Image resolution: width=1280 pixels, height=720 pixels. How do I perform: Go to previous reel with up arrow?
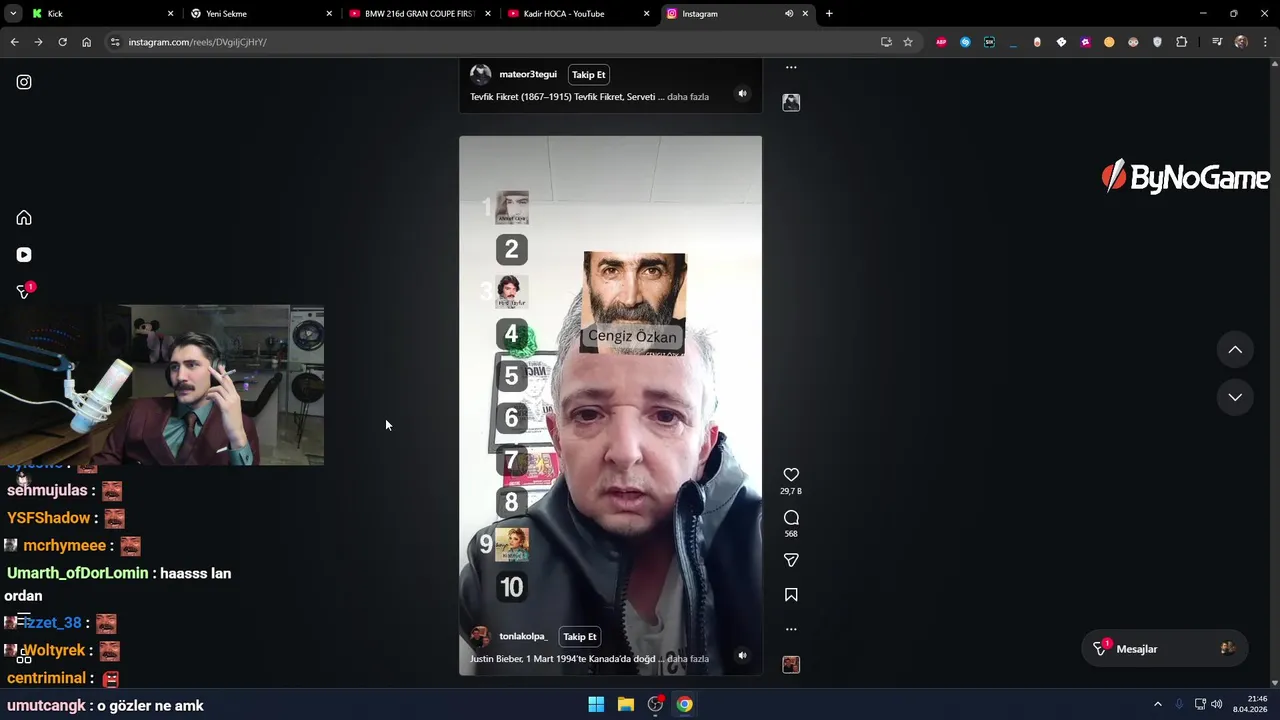1235,349
